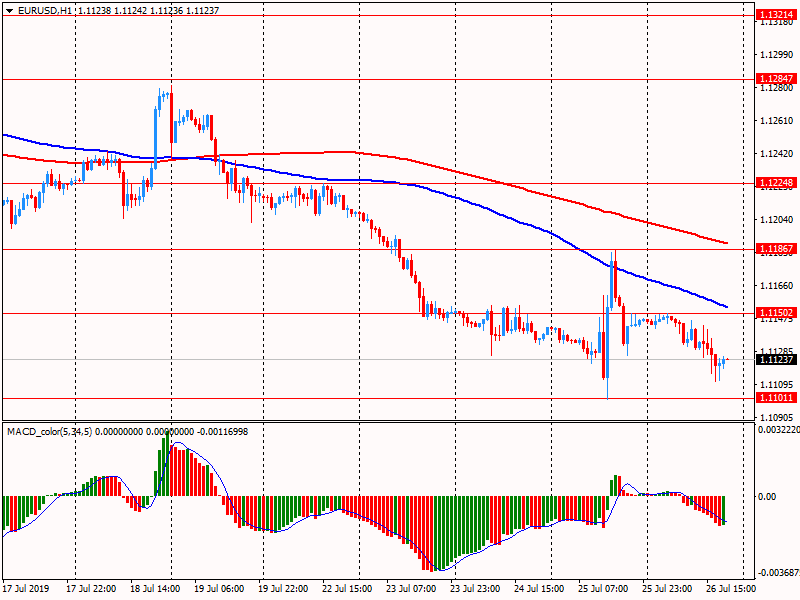Click the 24 Jul 15:00 time label
Image resolution: width=800 pixels, height=600 pixels.
tap(539, 588)
